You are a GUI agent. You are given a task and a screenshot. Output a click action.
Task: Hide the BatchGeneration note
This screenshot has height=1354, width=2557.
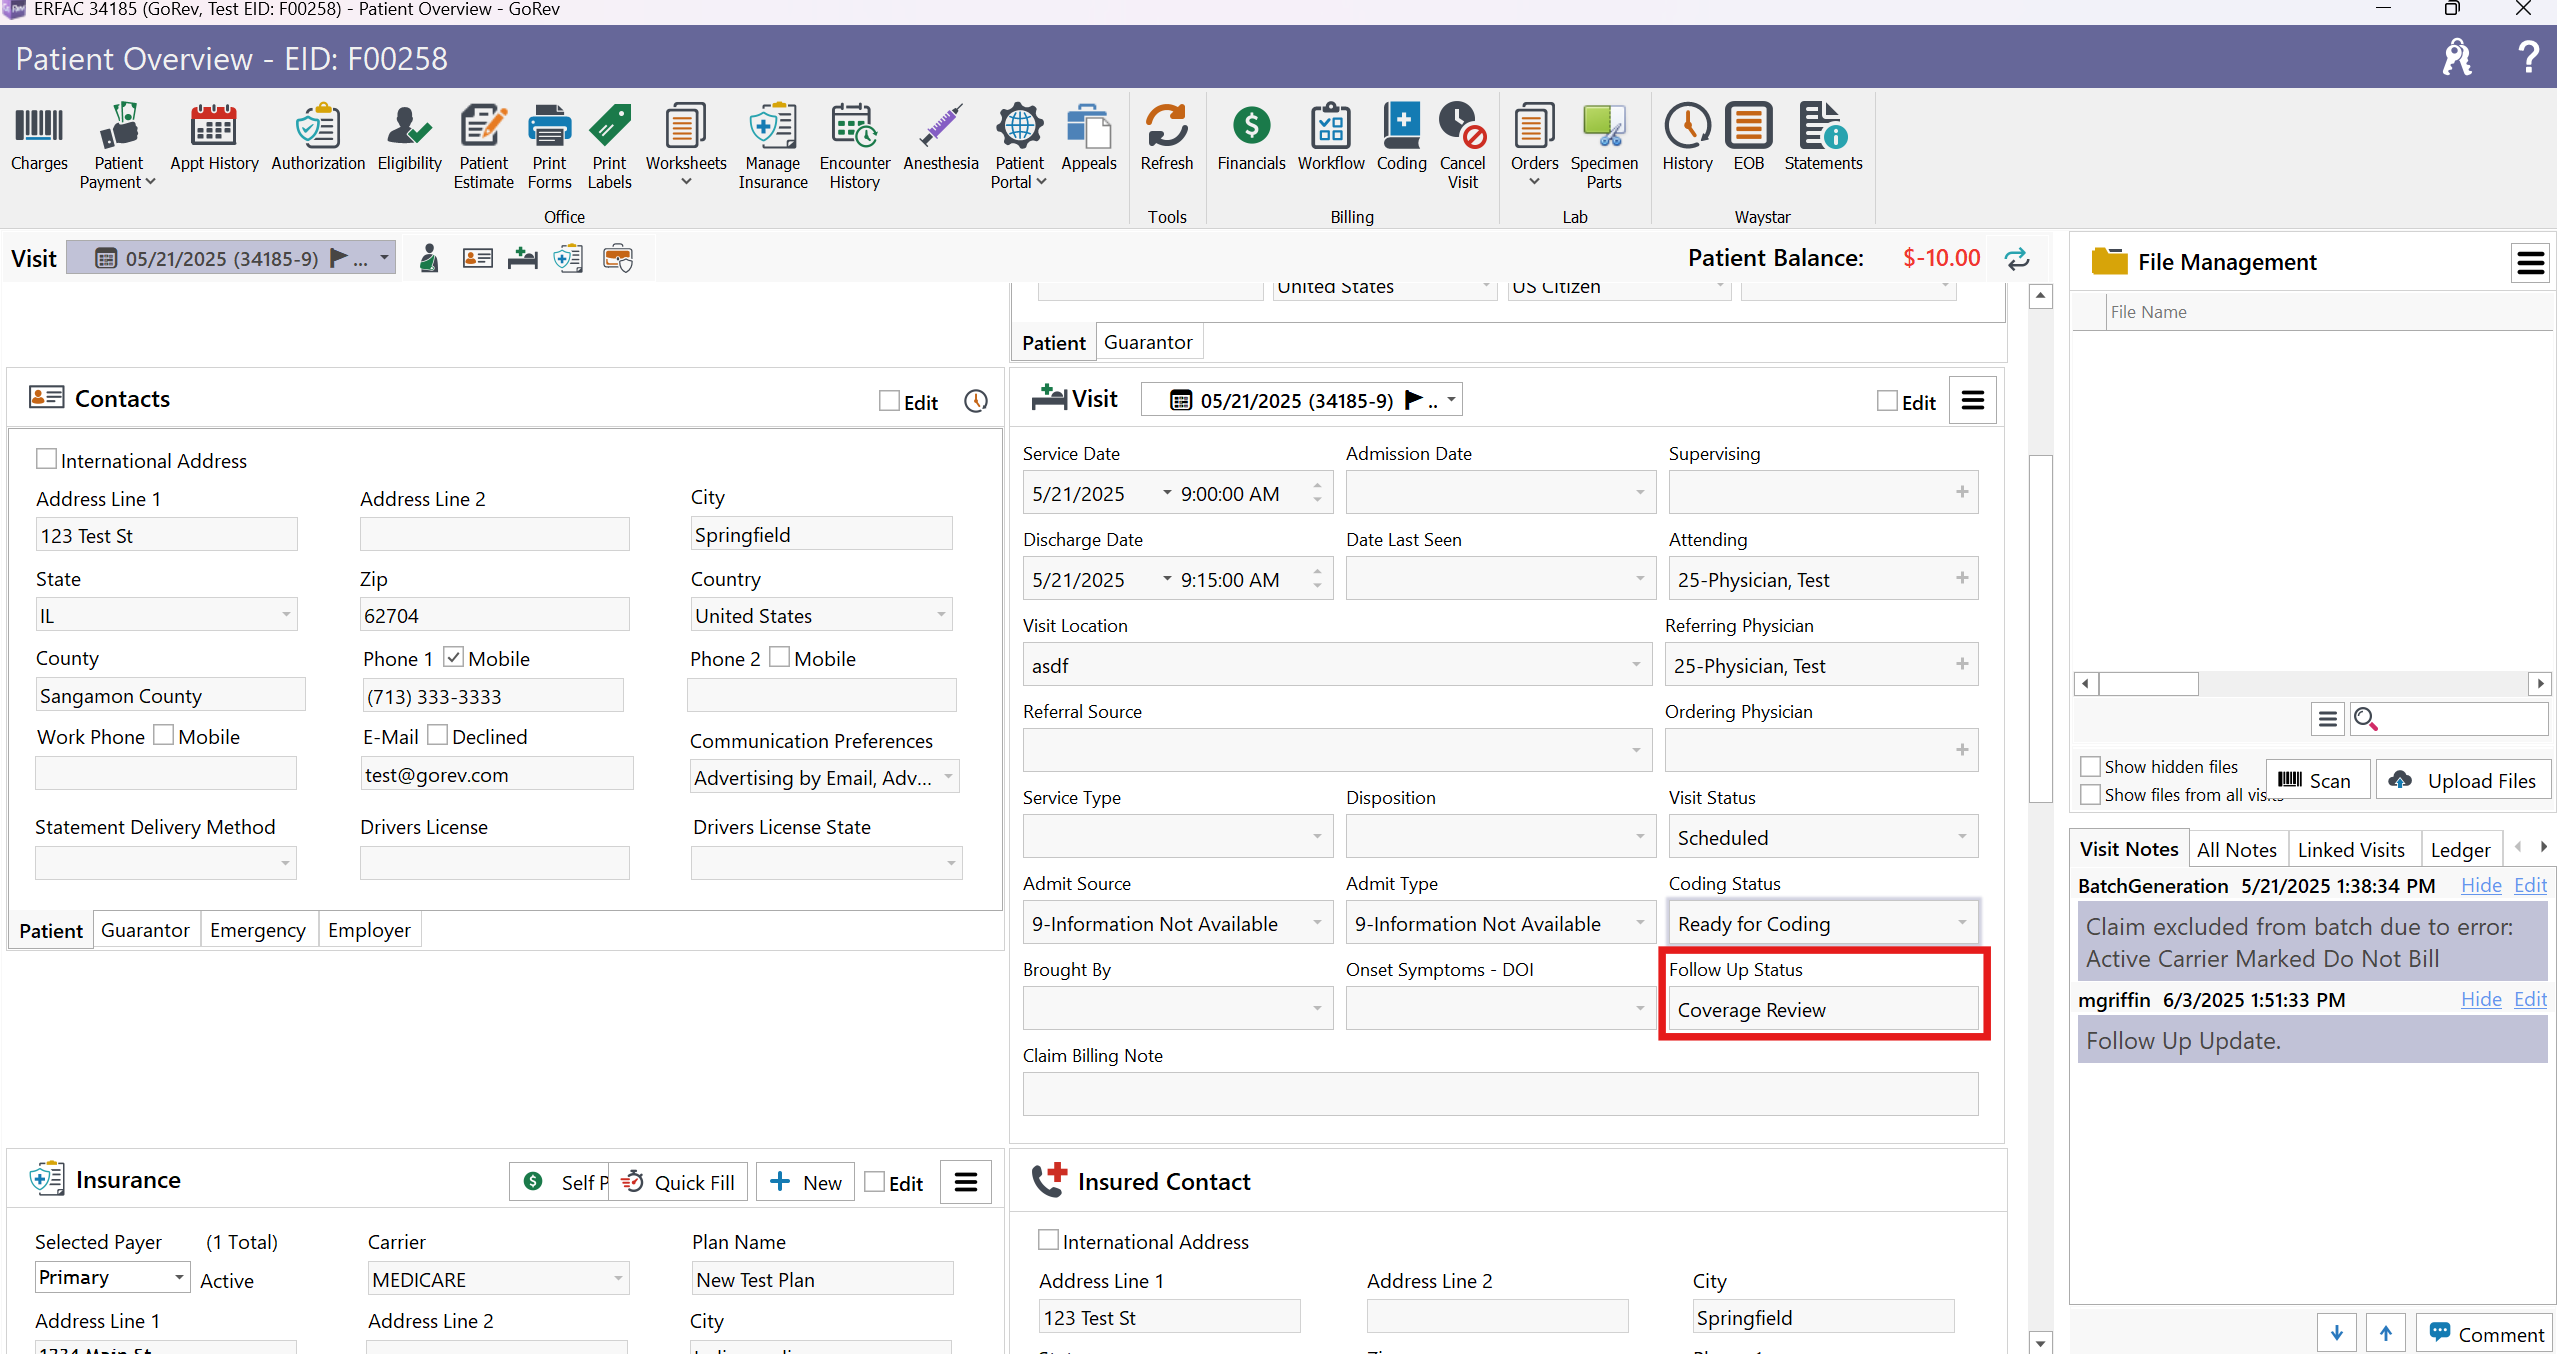(x=2480, y=885)
